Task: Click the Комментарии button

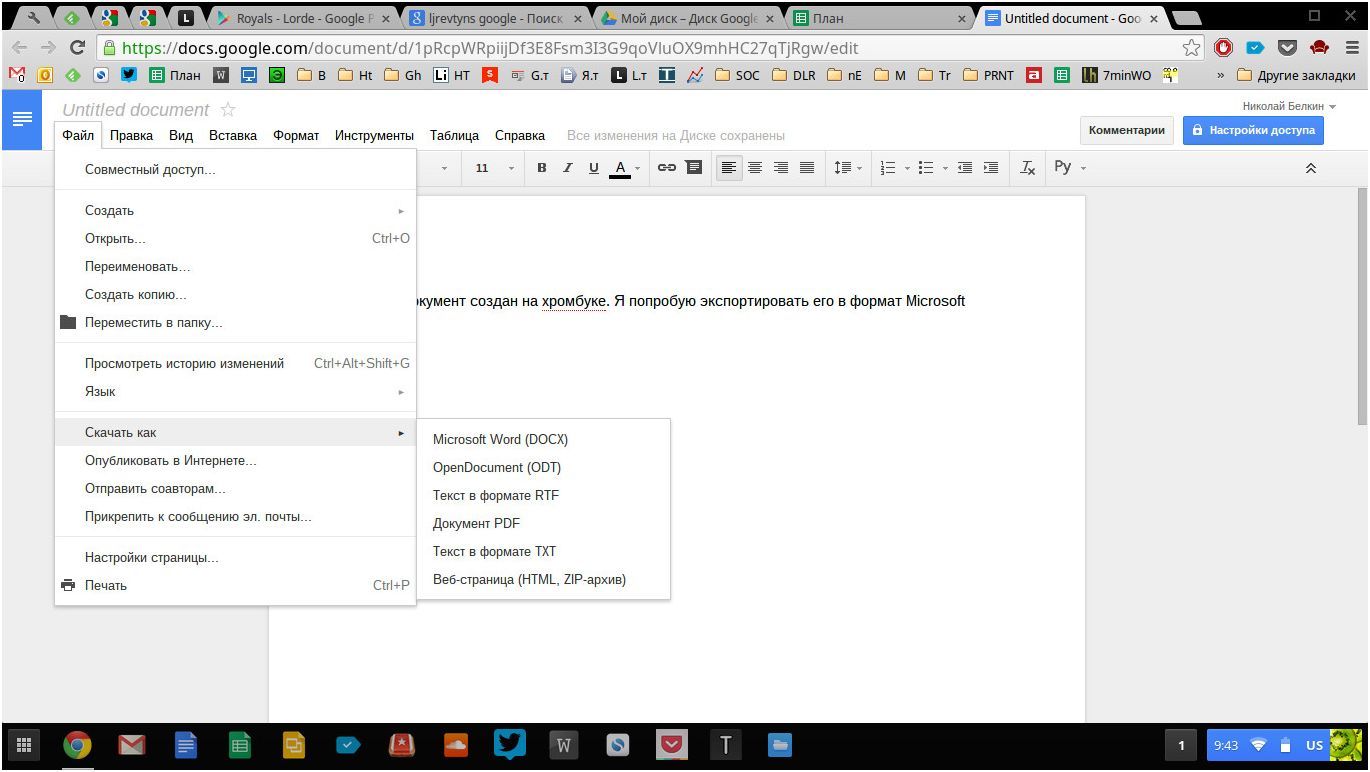Action: tap(1126, 130)
